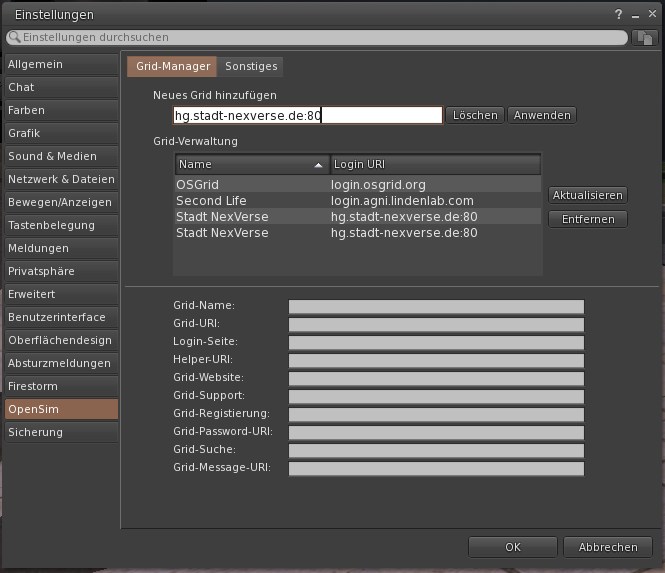
Task: Click the new grid URL input field
Action: click(x=308, y=115)
